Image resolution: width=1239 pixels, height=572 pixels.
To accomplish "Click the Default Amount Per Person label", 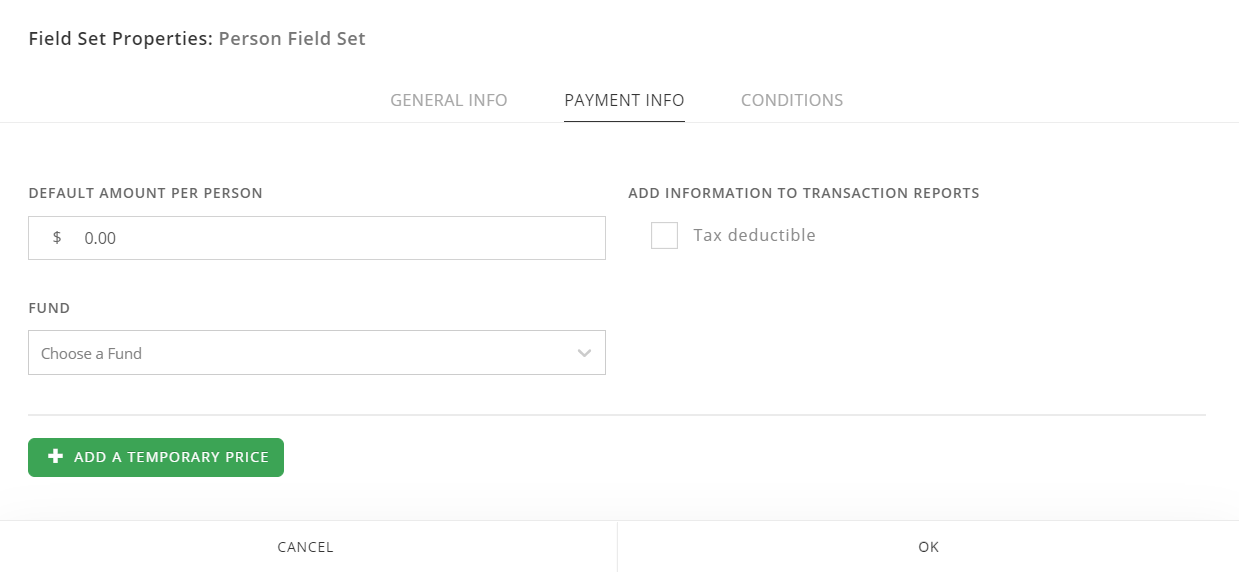I will click(145, 193).
